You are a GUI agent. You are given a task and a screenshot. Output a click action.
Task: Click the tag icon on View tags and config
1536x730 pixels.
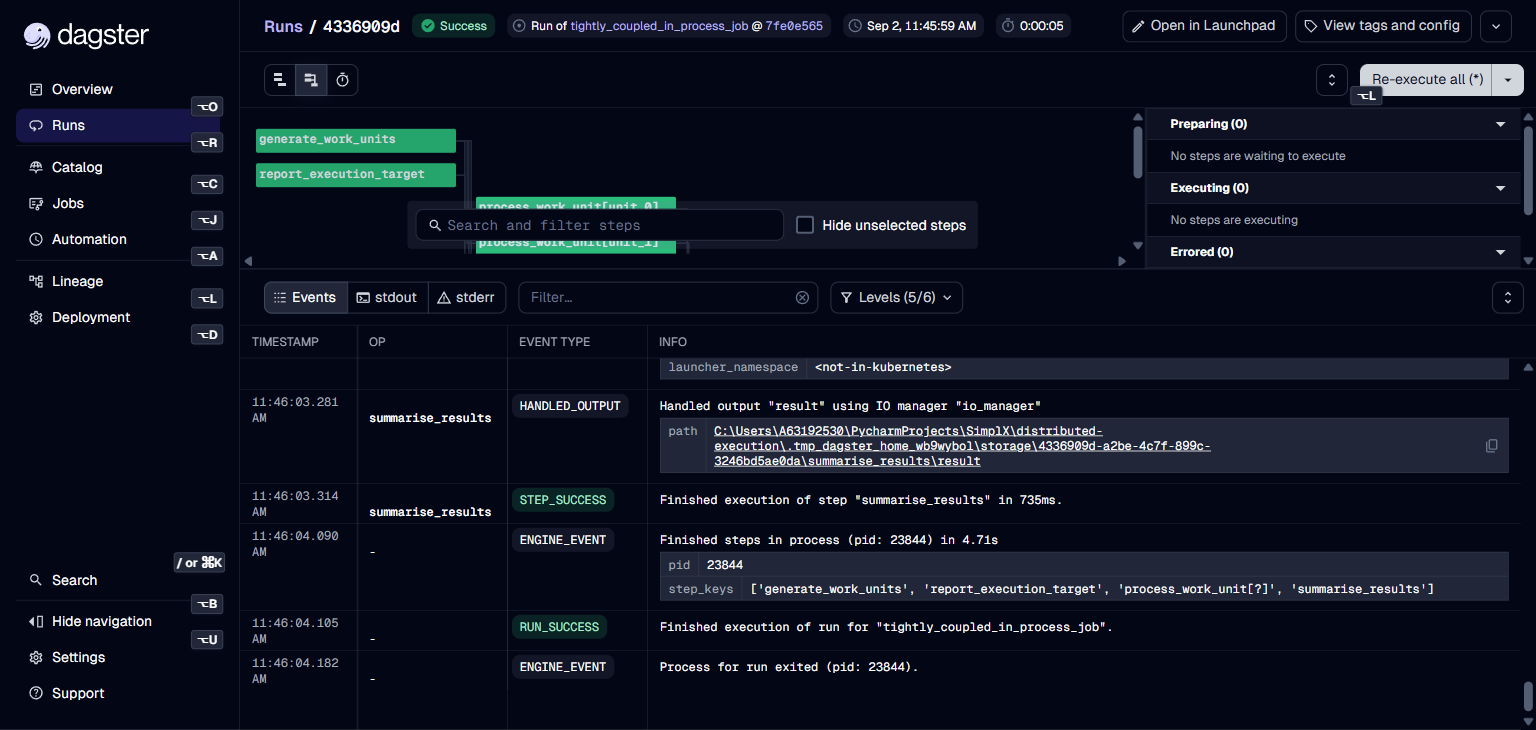1311,26
